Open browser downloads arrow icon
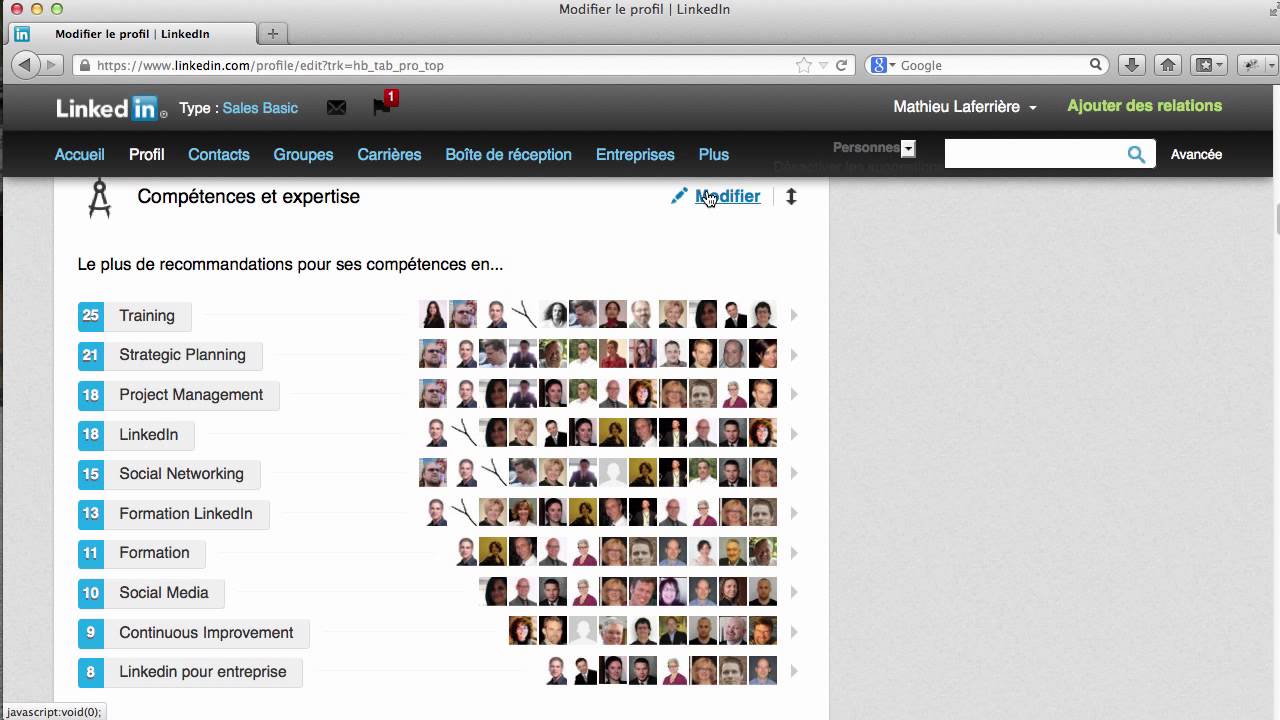Image resolution: width=1280 pixels, height=720 pixels. pos(1132,65)
